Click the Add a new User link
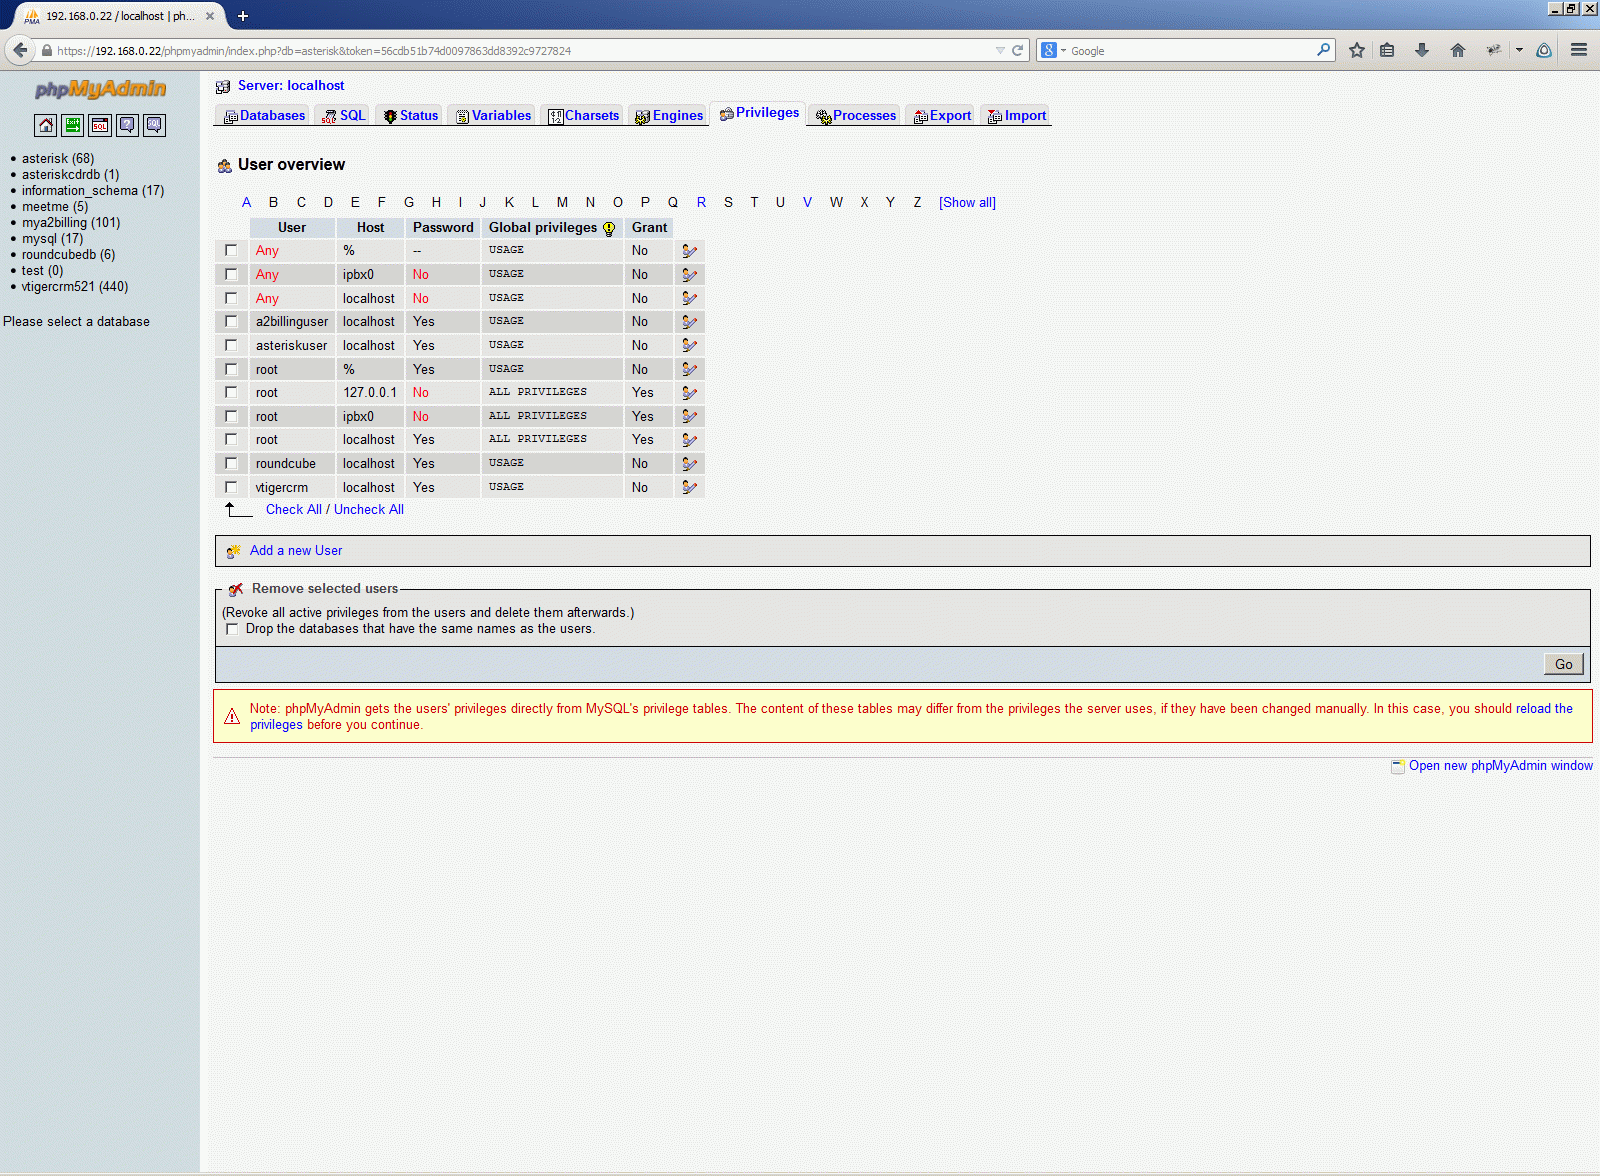This screenshot has width=1600, height=1176. 296,551
